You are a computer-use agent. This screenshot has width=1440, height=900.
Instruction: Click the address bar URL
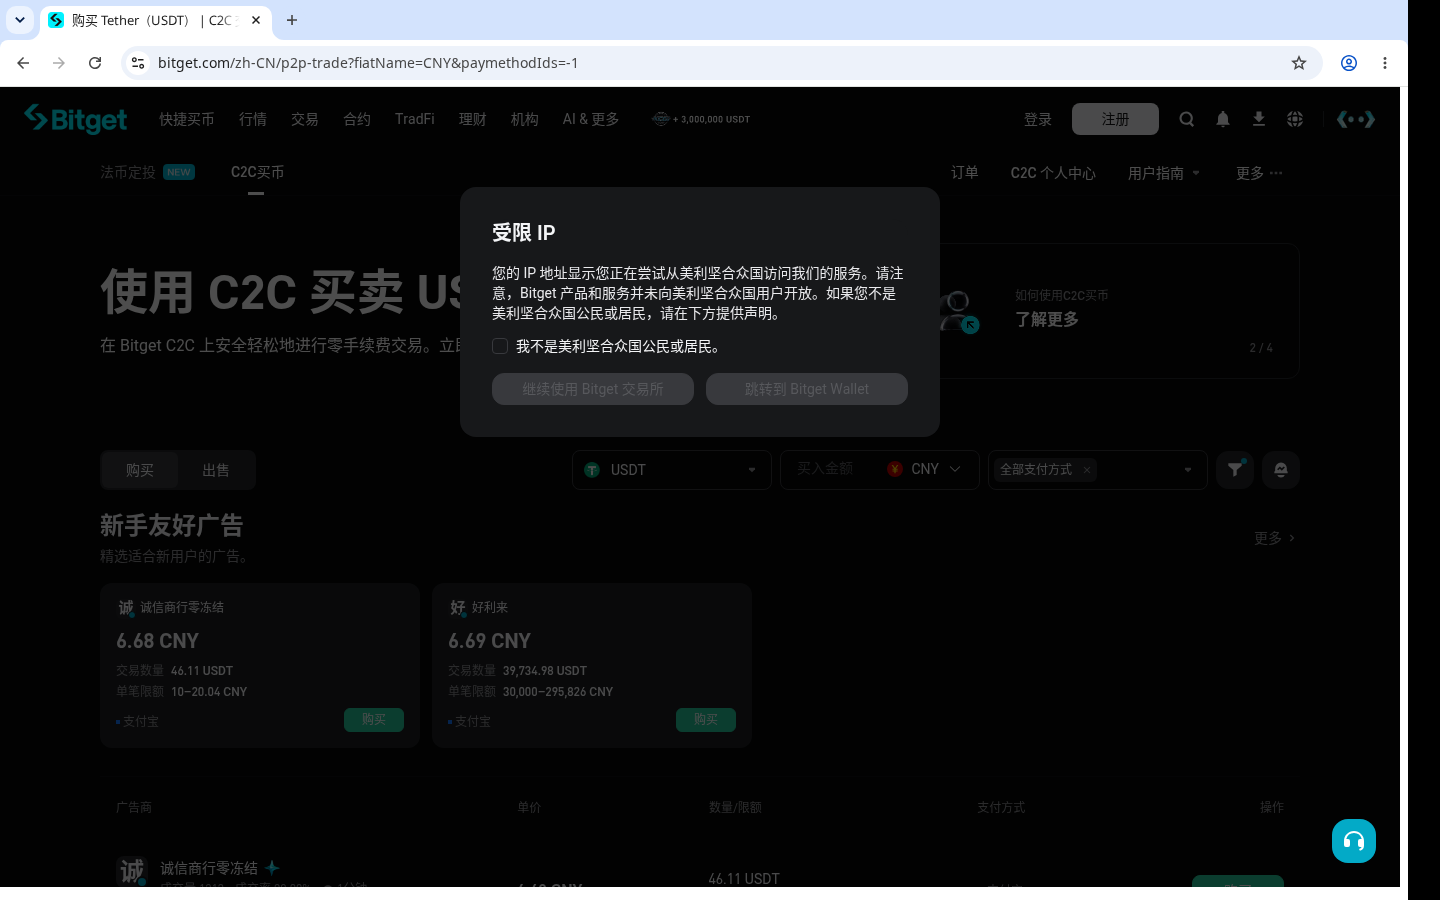tap(368, 63)
